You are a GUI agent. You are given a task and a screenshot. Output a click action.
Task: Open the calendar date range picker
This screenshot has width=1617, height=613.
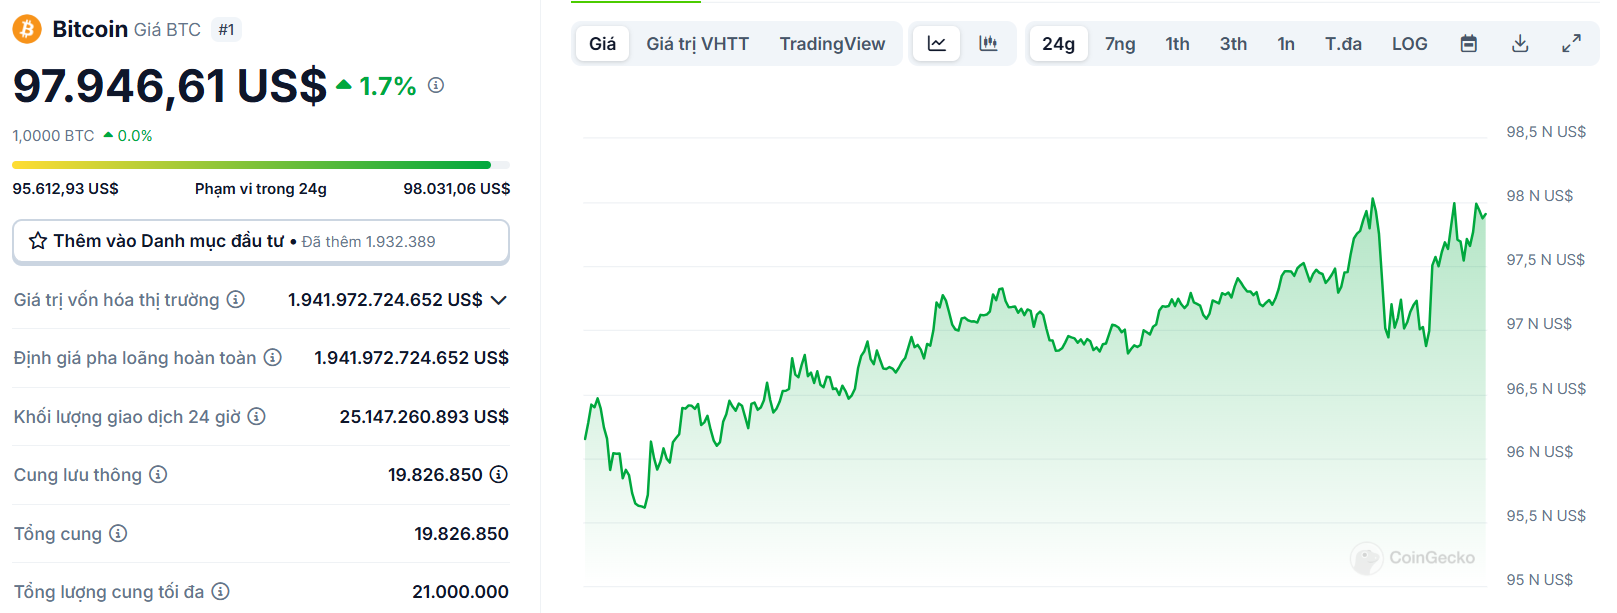coord(1468,43)
